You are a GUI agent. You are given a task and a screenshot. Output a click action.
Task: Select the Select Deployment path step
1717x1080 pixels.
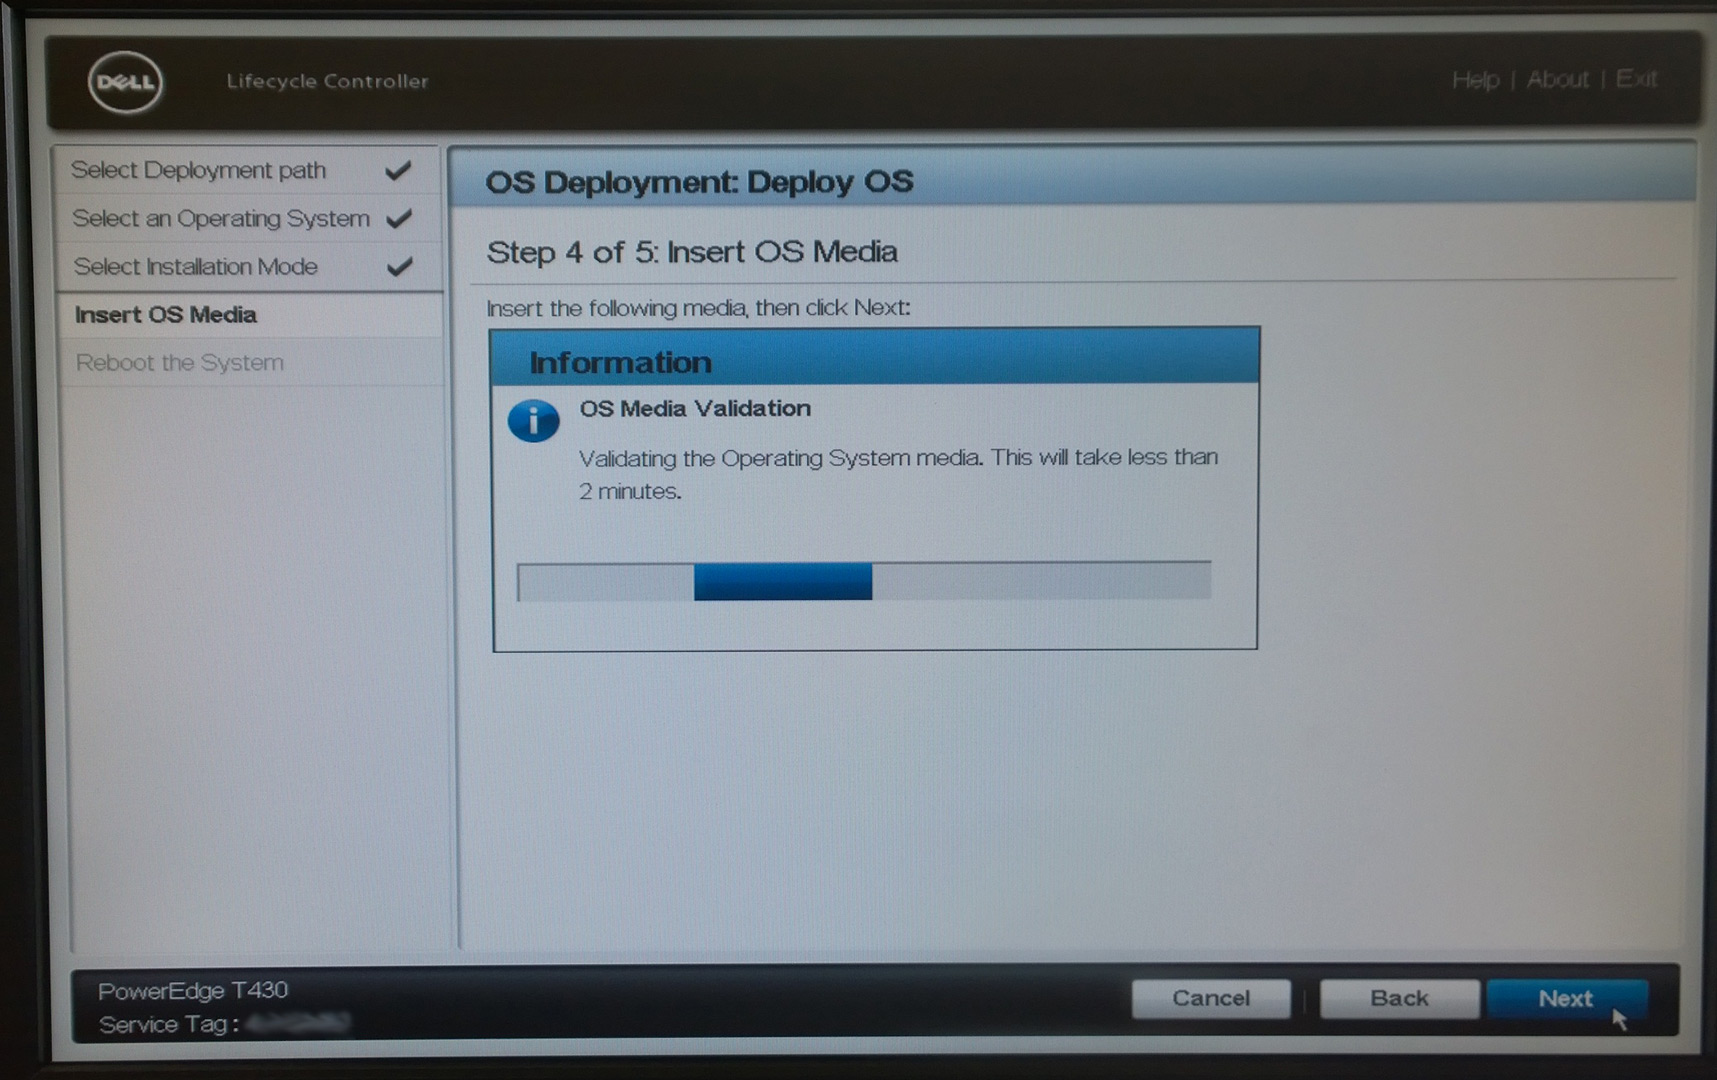(x=247, y=170)
